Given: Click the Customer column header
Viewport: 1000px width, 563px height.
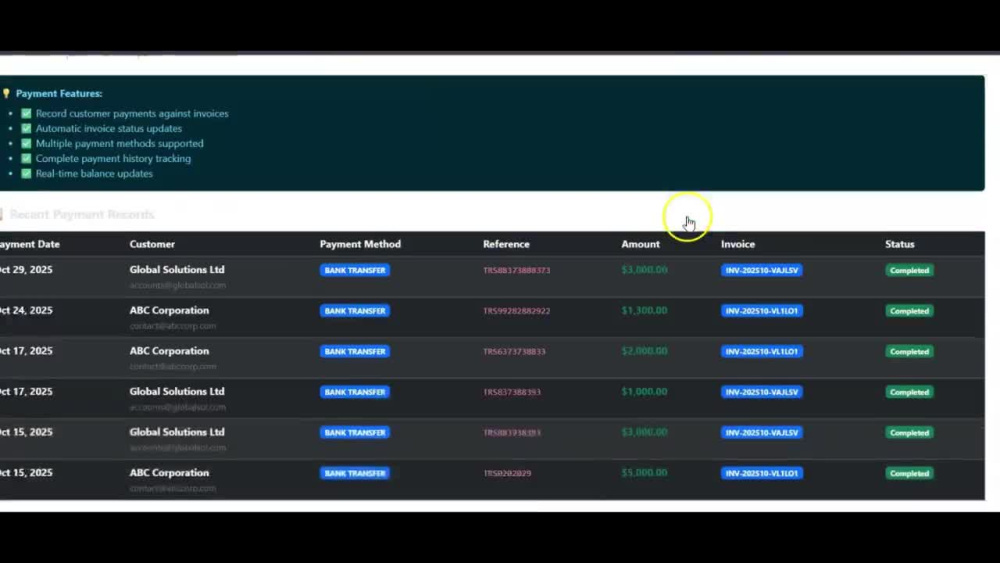Looking at the screenshot, I should tap(152, 244).
